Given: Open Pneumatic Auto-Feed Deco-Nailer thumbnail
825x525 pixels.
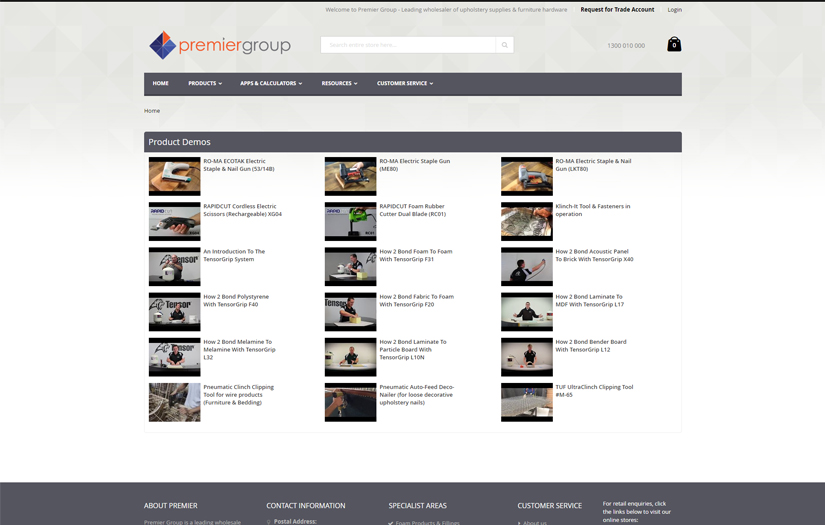Looking at the screenshot, I should click(x=350, y=402).
